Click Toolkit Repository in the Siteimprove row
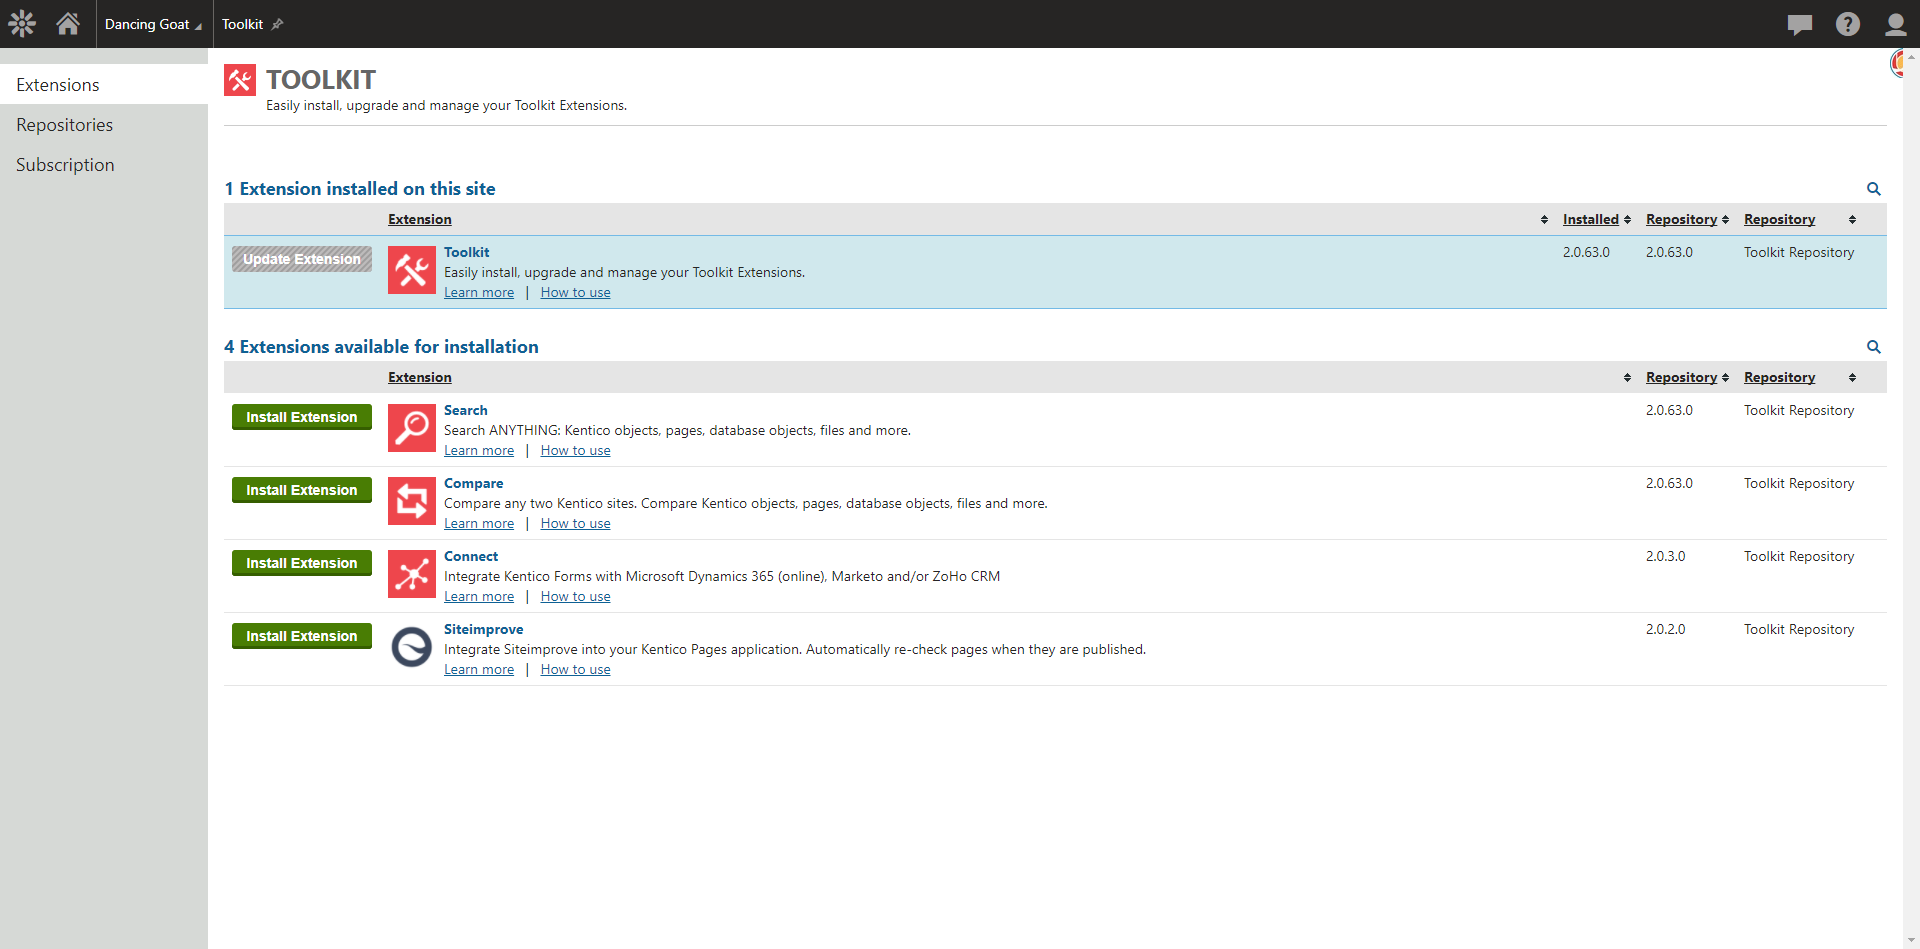 click(1799, 630)
